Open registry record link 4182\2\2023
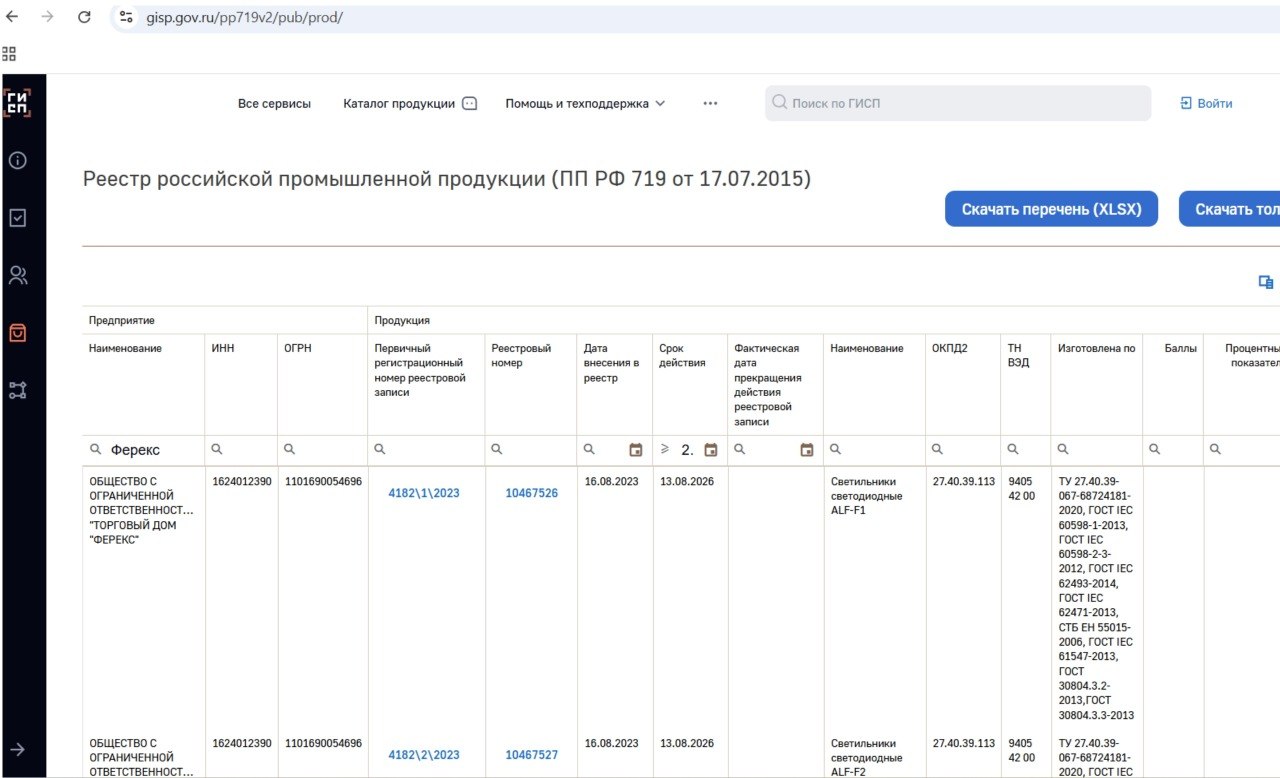The width and height of the screenshot is (1280, 778). coord(424,755)
